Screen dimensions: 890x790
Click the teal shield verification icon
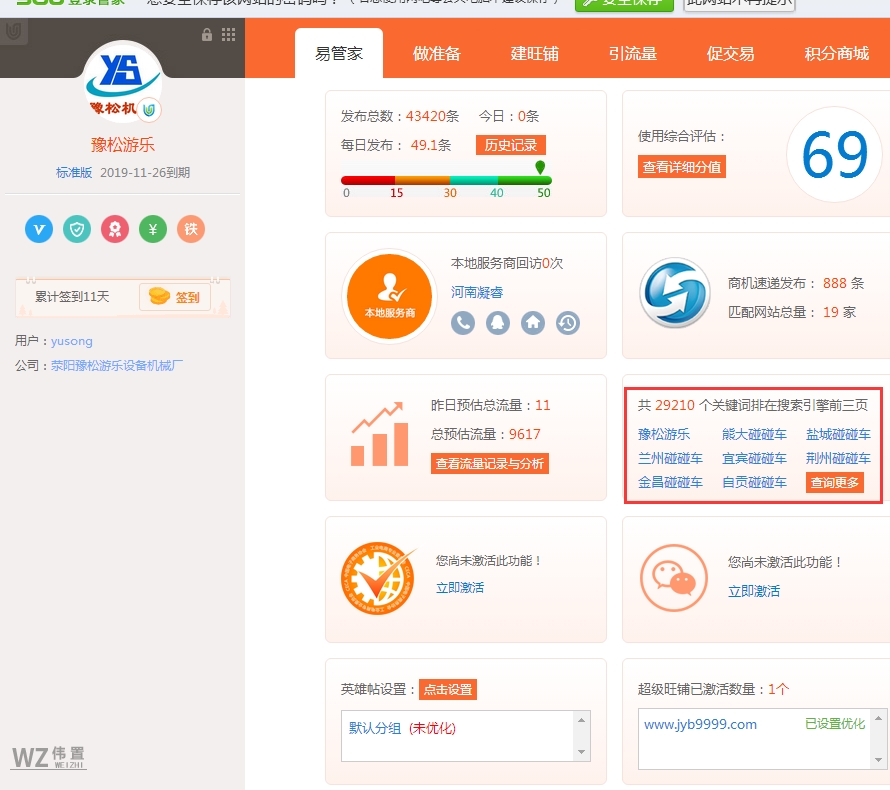click(x=77, y=229)
